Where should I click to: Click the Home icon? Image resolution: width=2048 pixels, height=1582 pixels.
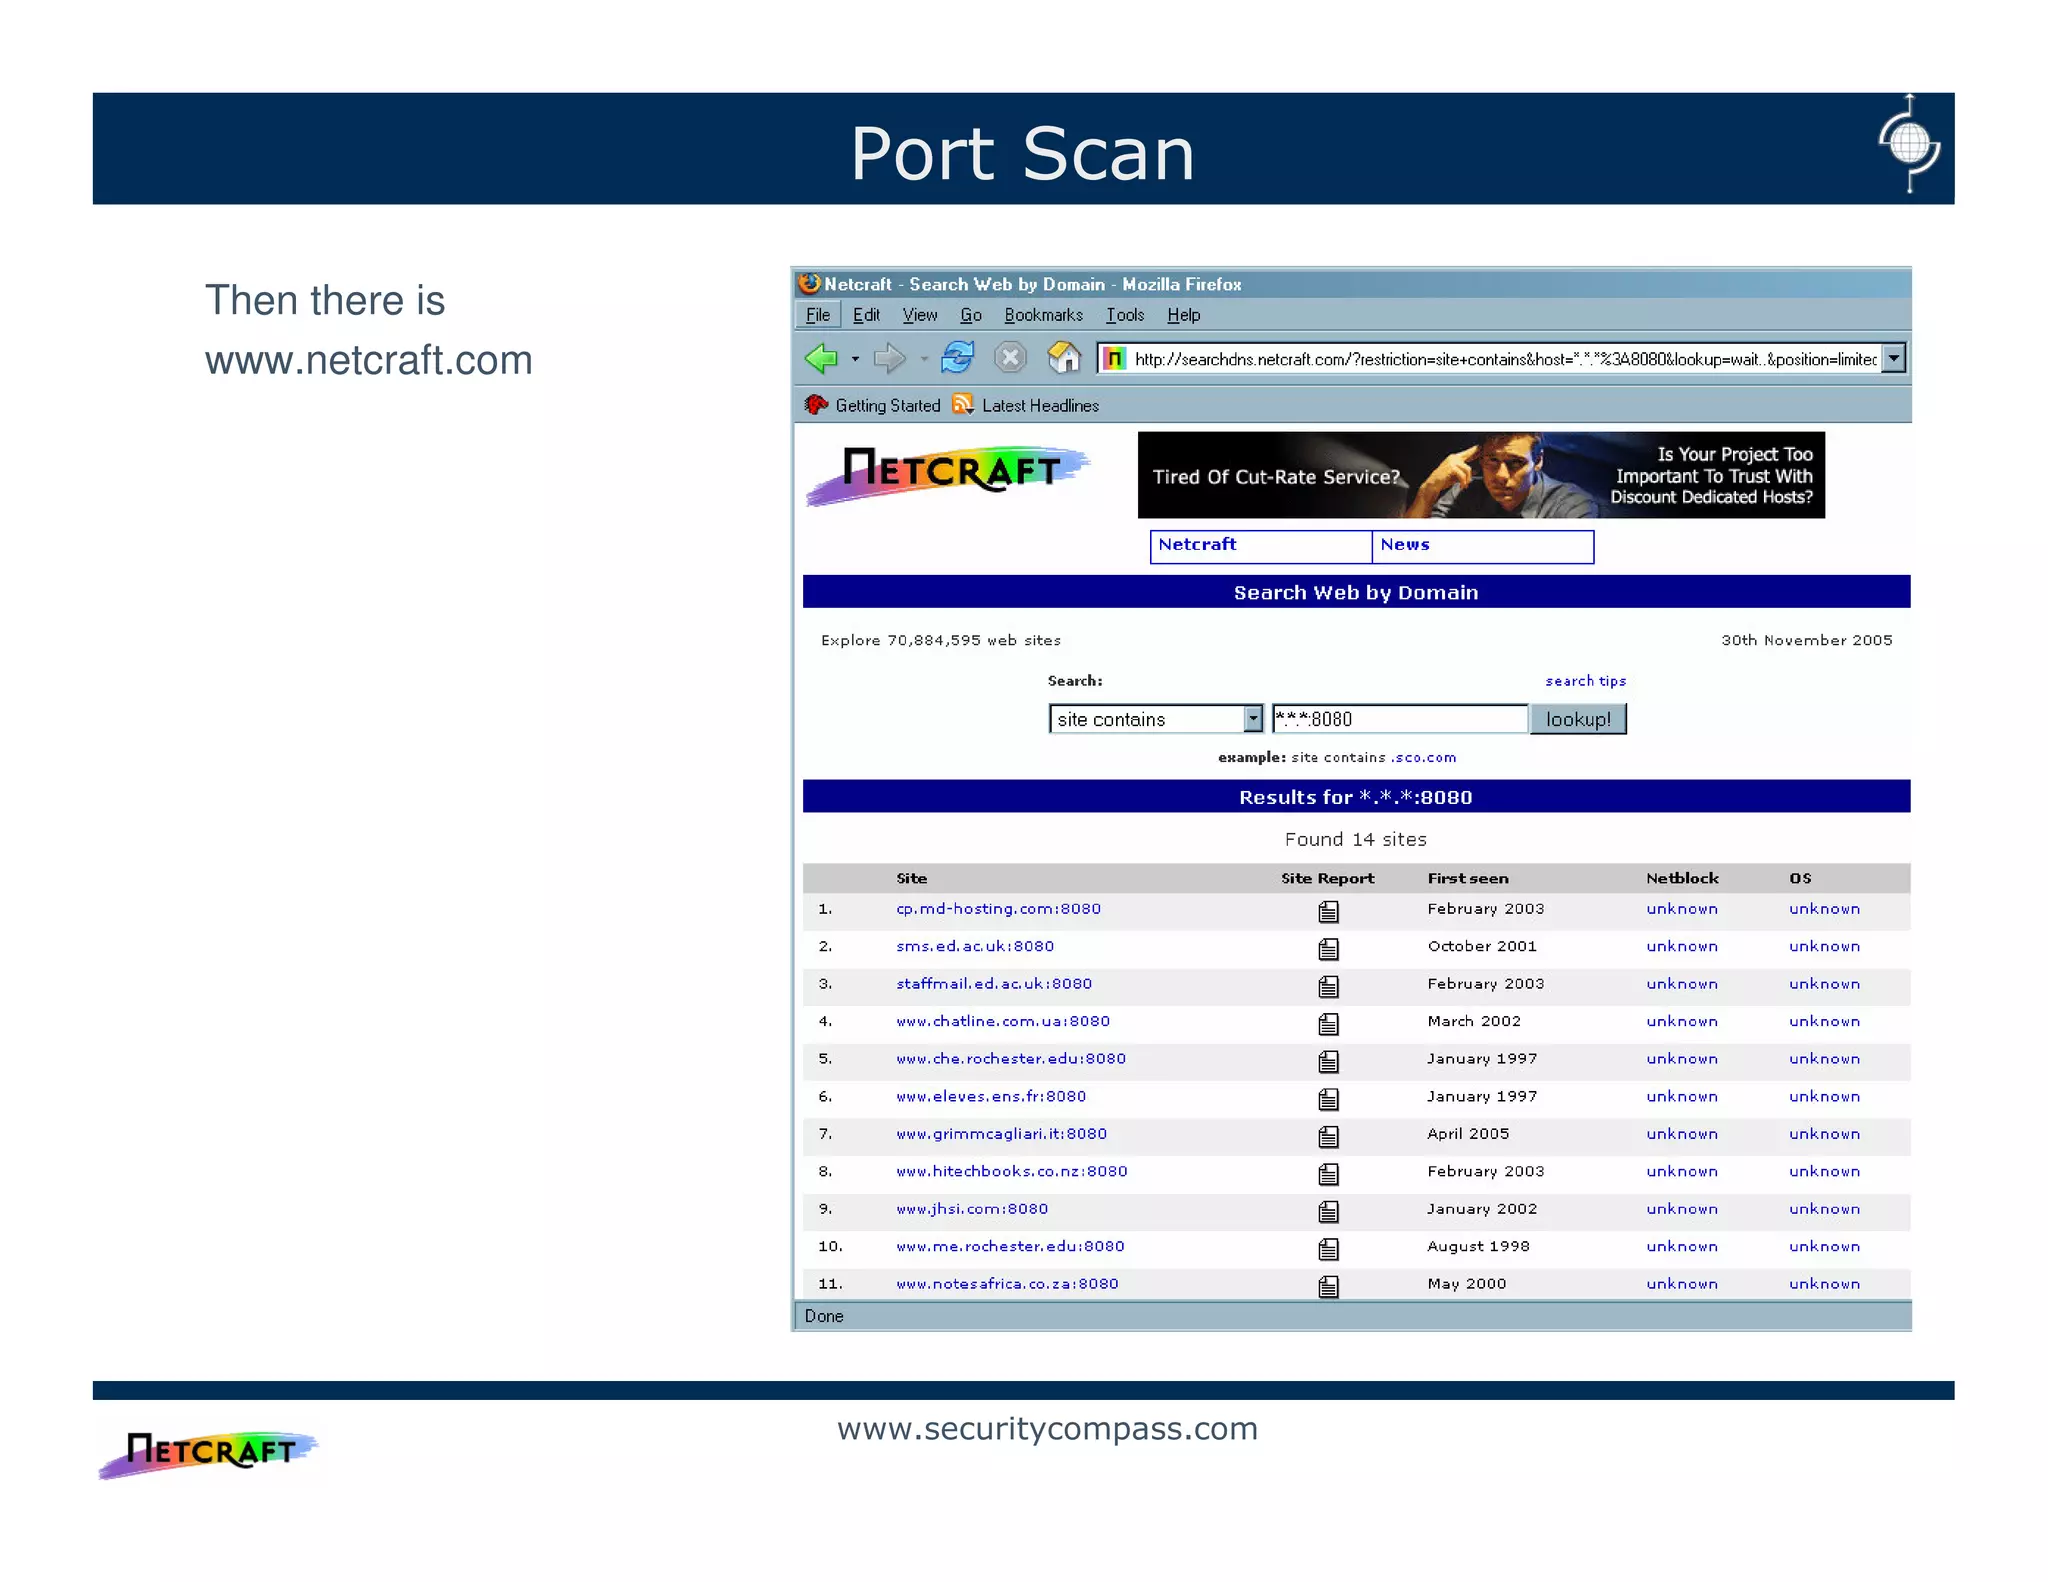[x=1064, y=357]
